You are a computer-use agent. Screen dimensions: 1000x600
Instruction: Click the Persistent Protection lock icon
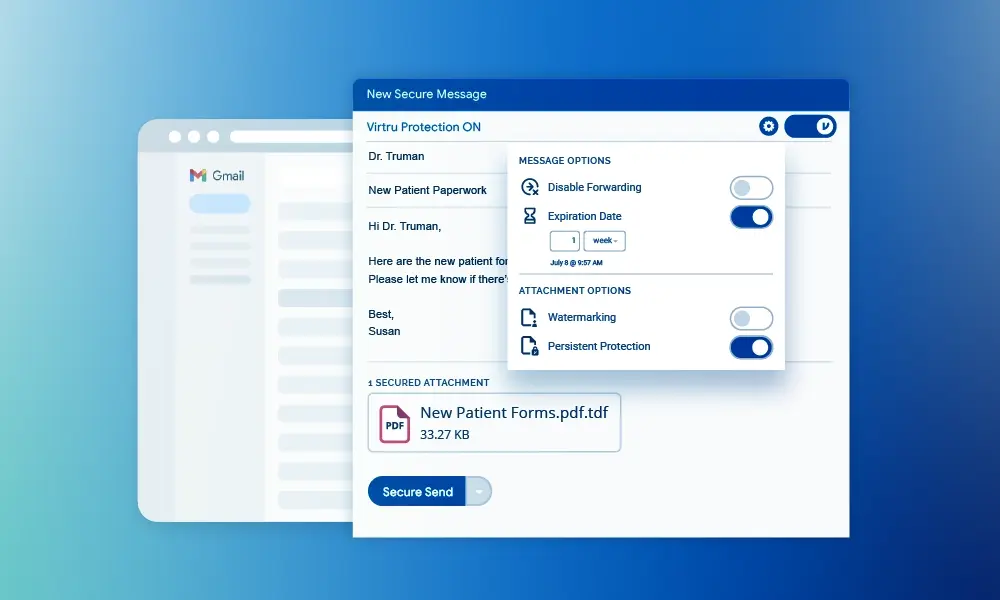pos(530,347)
